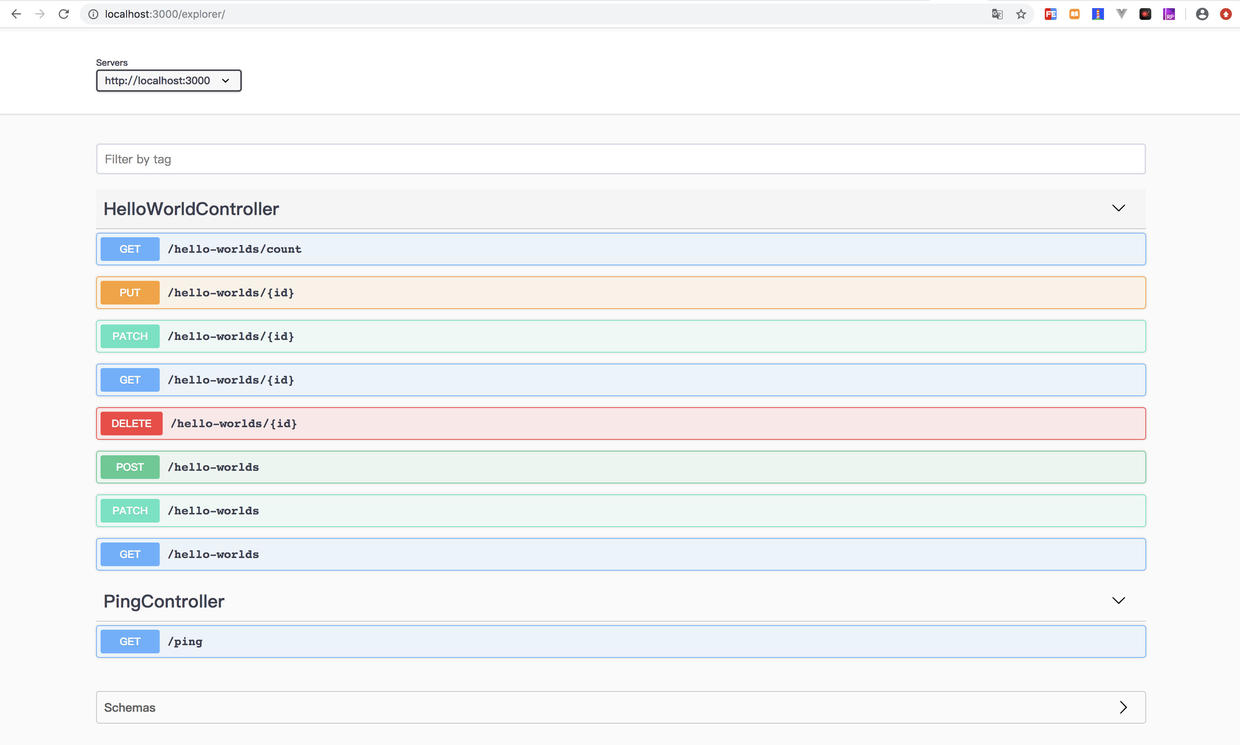
Task: Expand GET /hello-worlds/{id} operation
Action: point(620,380)
